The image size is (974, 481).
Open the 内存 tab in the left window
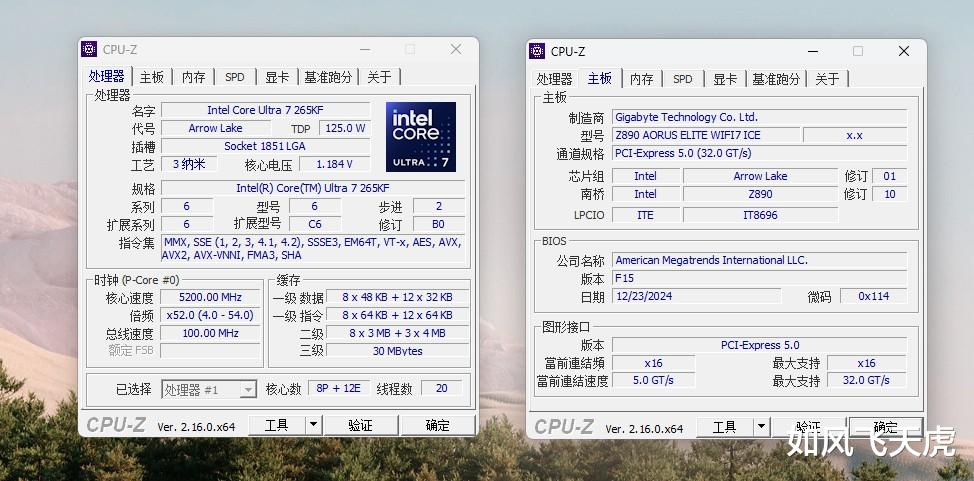coord(194,77)
